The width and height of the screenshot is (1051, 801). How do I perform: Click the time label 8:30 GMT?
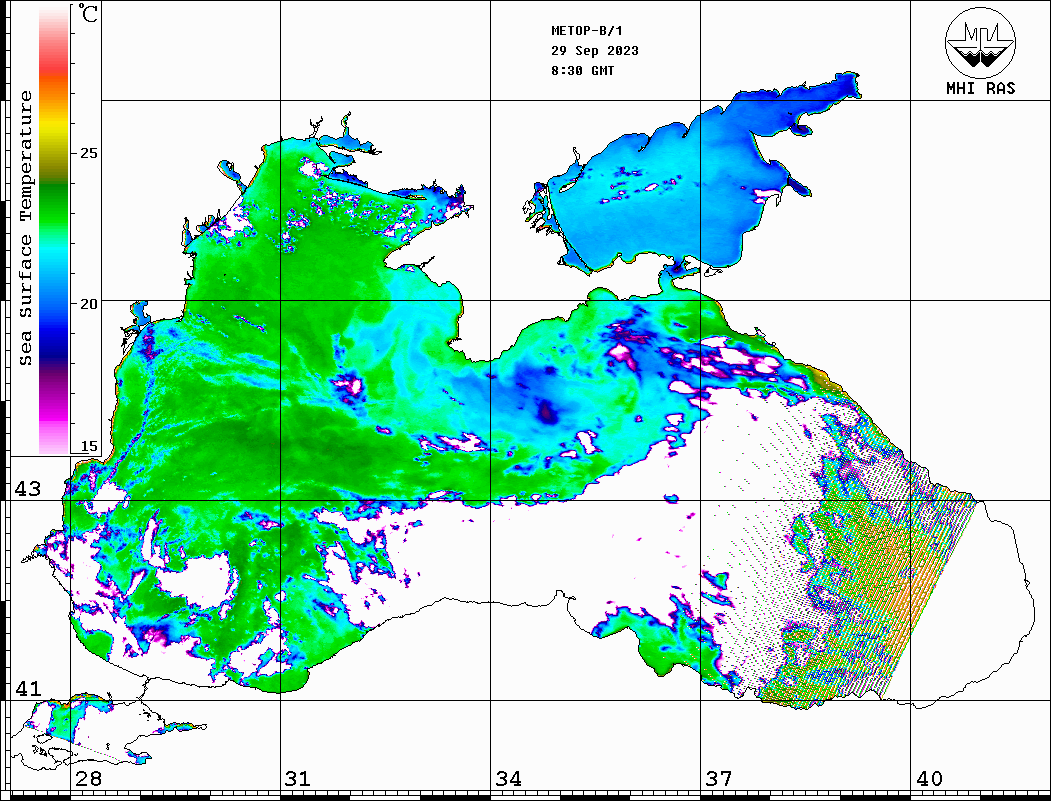click(582, 70)
